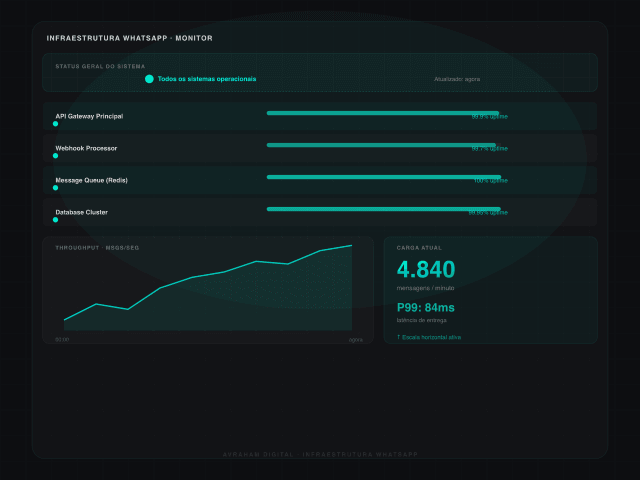Click the Database Cluster uptime bar
640x480 pixels.
click(x=384, y=209)
